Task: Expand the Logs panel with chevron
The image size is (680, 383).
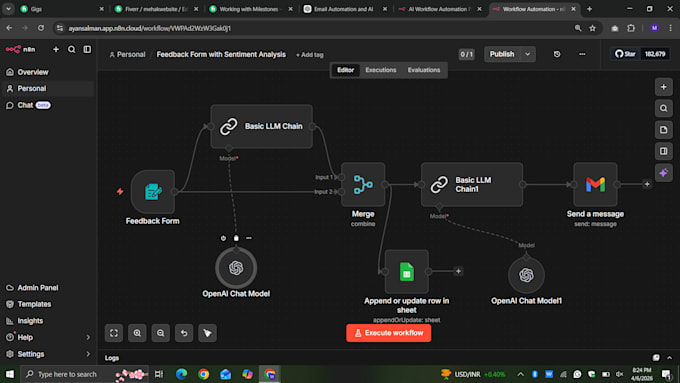Action: click(670, 358)
